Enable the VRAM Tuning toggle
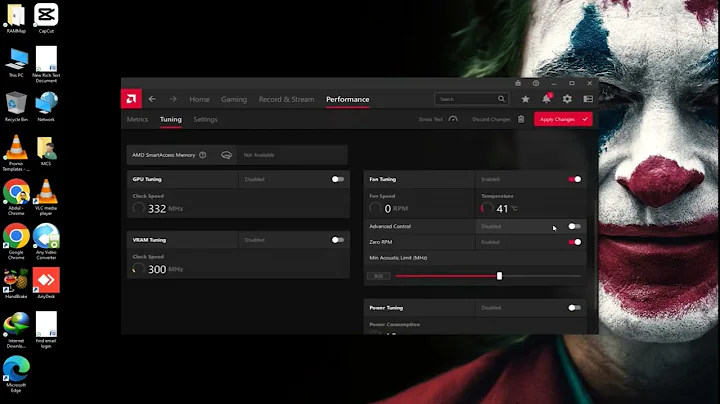This screenshot has width=720, height=404. click(338, 240)
